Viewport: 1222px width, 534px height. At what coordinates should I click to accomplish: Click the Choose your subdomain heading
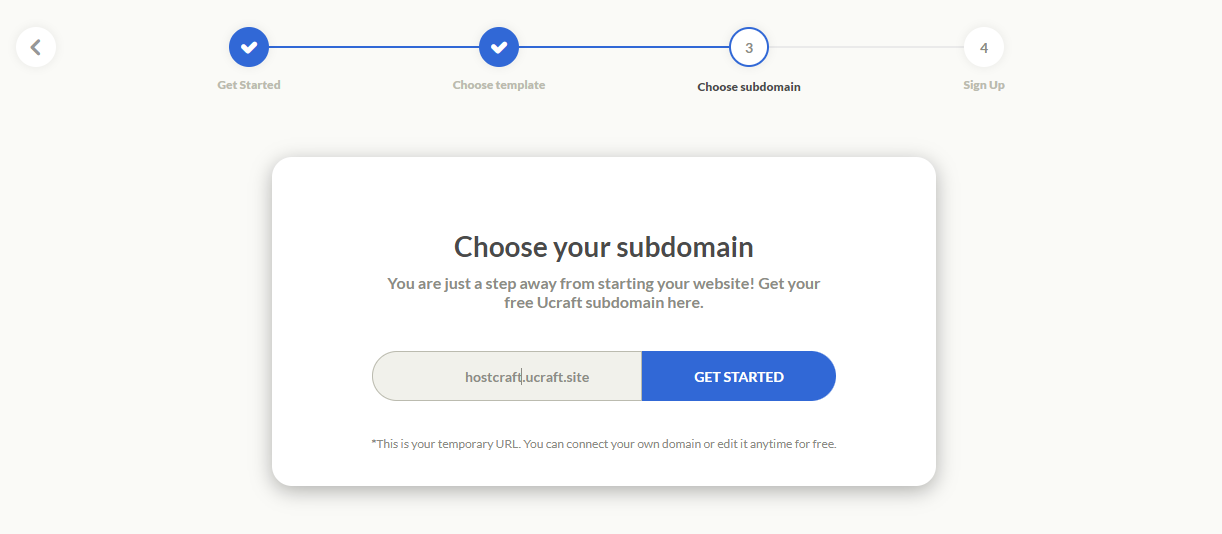point(604,246)
